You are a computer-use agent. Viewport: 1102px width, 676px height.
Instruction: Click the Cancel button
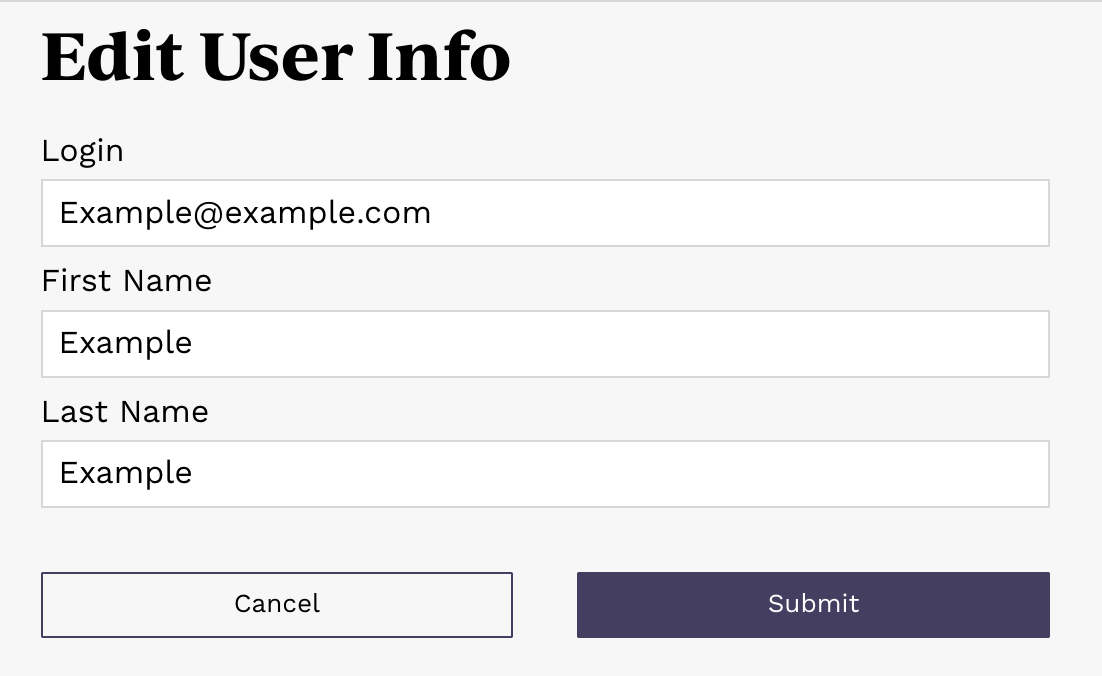277,604
